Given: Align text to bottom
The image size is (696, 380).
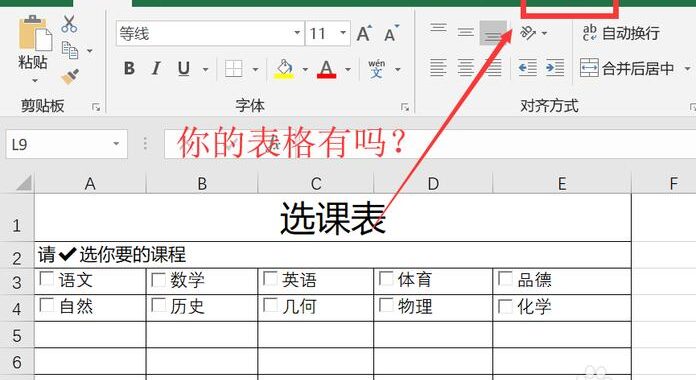Looking at the screenshot, I should 493,33.
